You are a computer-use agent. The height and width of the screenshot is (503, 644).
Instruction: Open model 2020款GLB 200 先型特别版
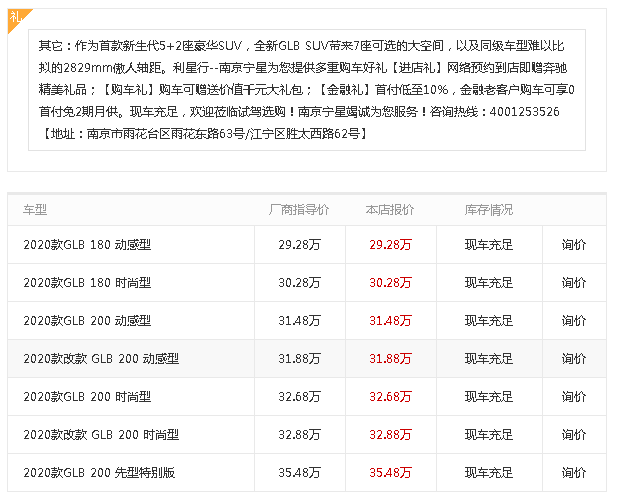click(99, 473)
